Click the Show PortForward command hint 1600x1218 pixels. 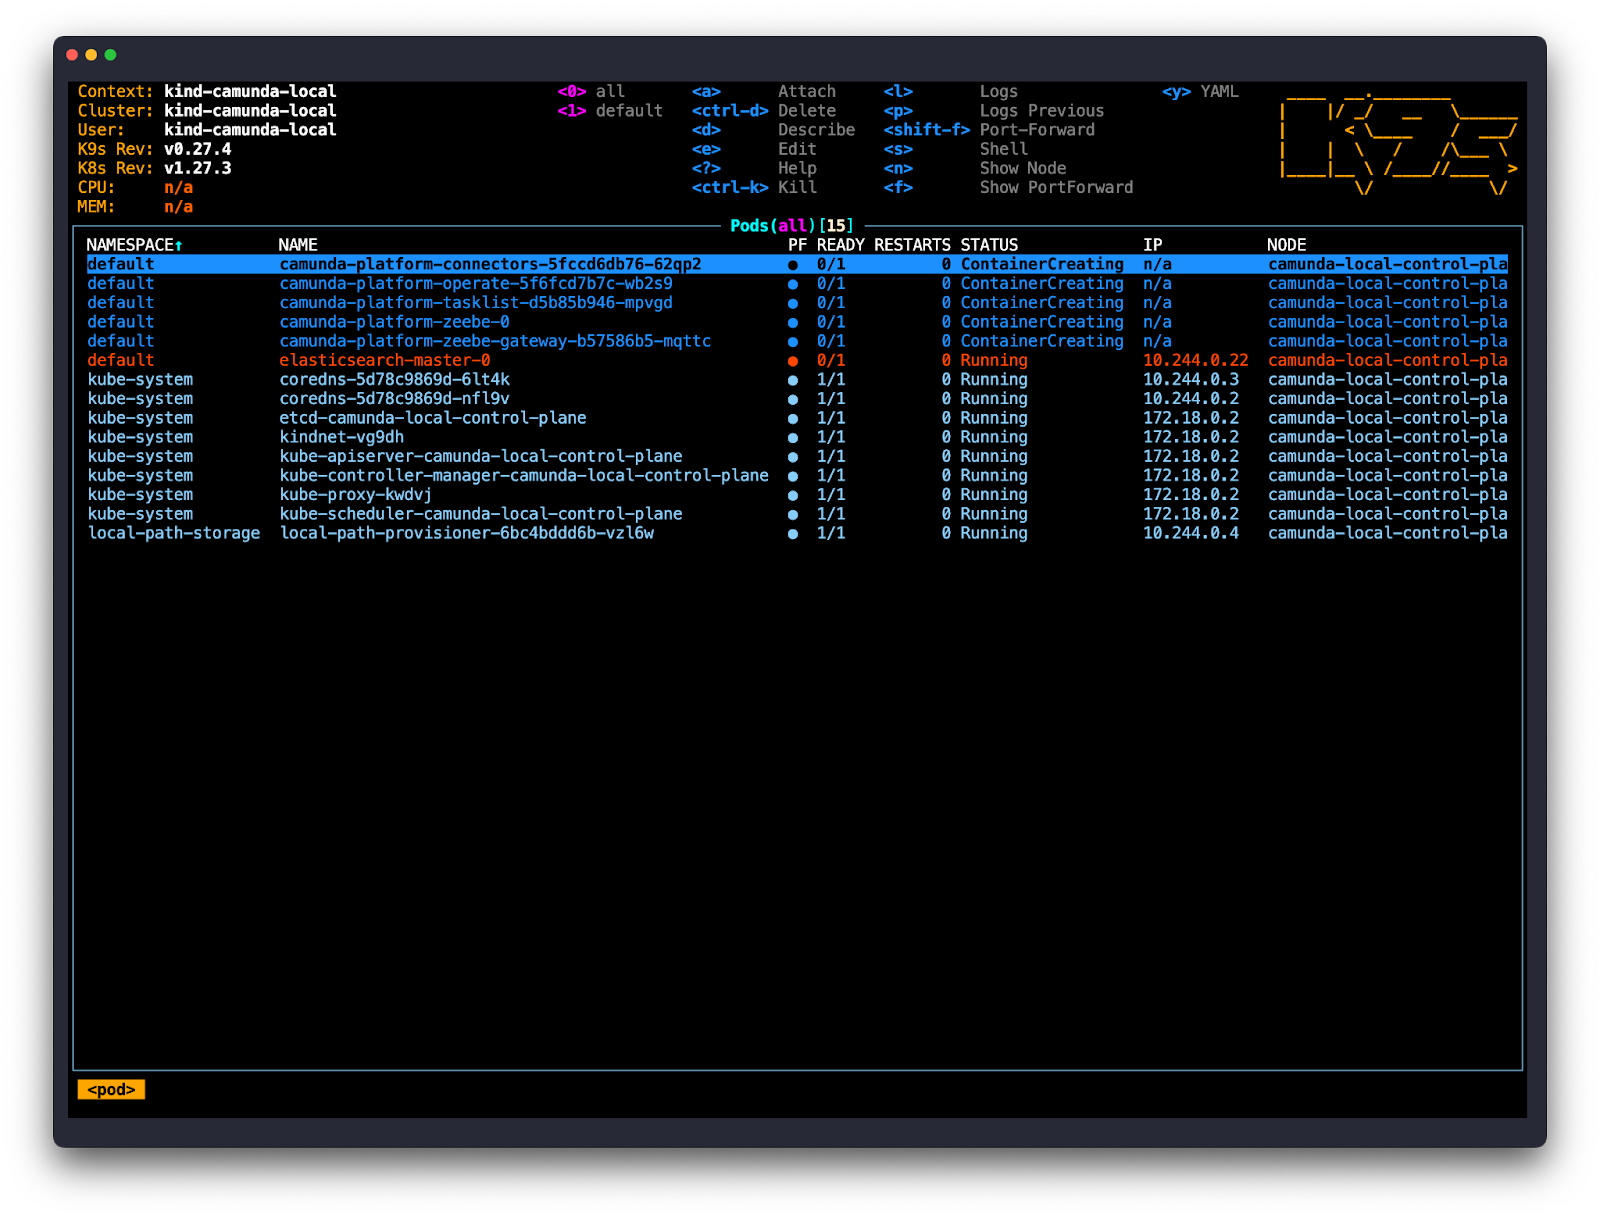click(x=1057, y=187)
